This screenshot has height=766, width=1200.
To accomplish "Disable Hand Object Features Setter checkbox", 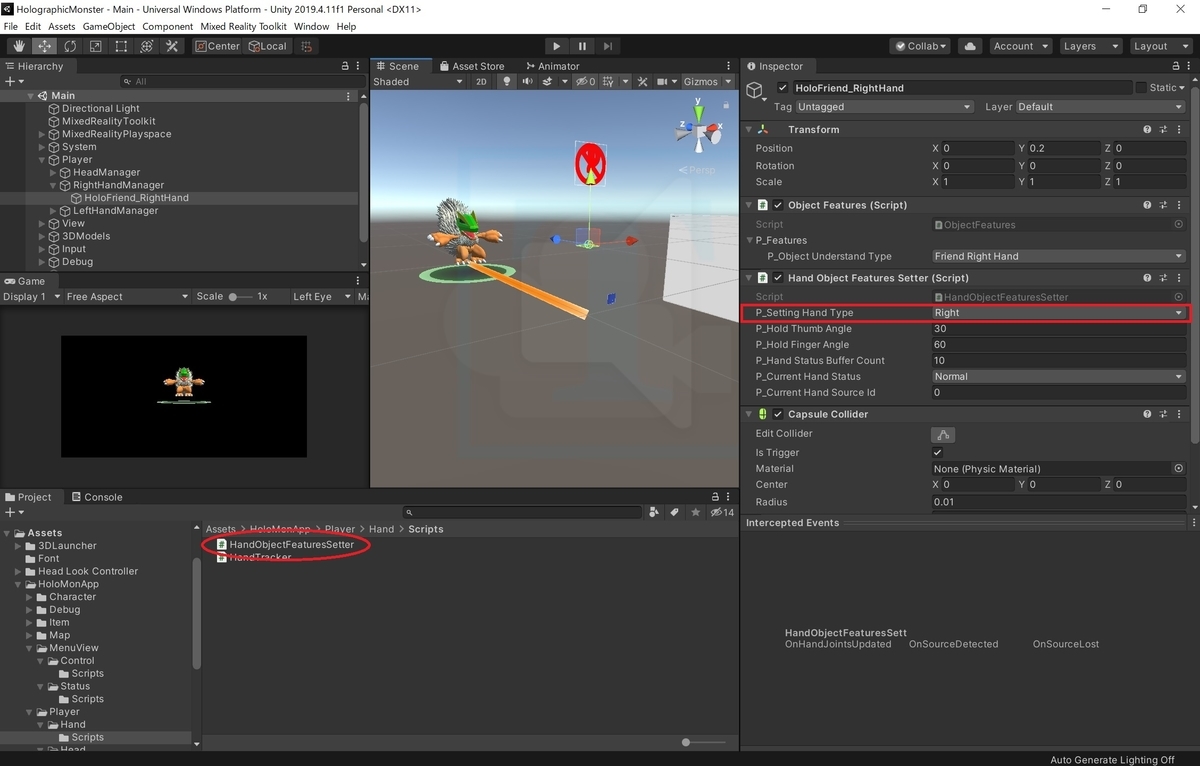I will (x=778, y=278).
